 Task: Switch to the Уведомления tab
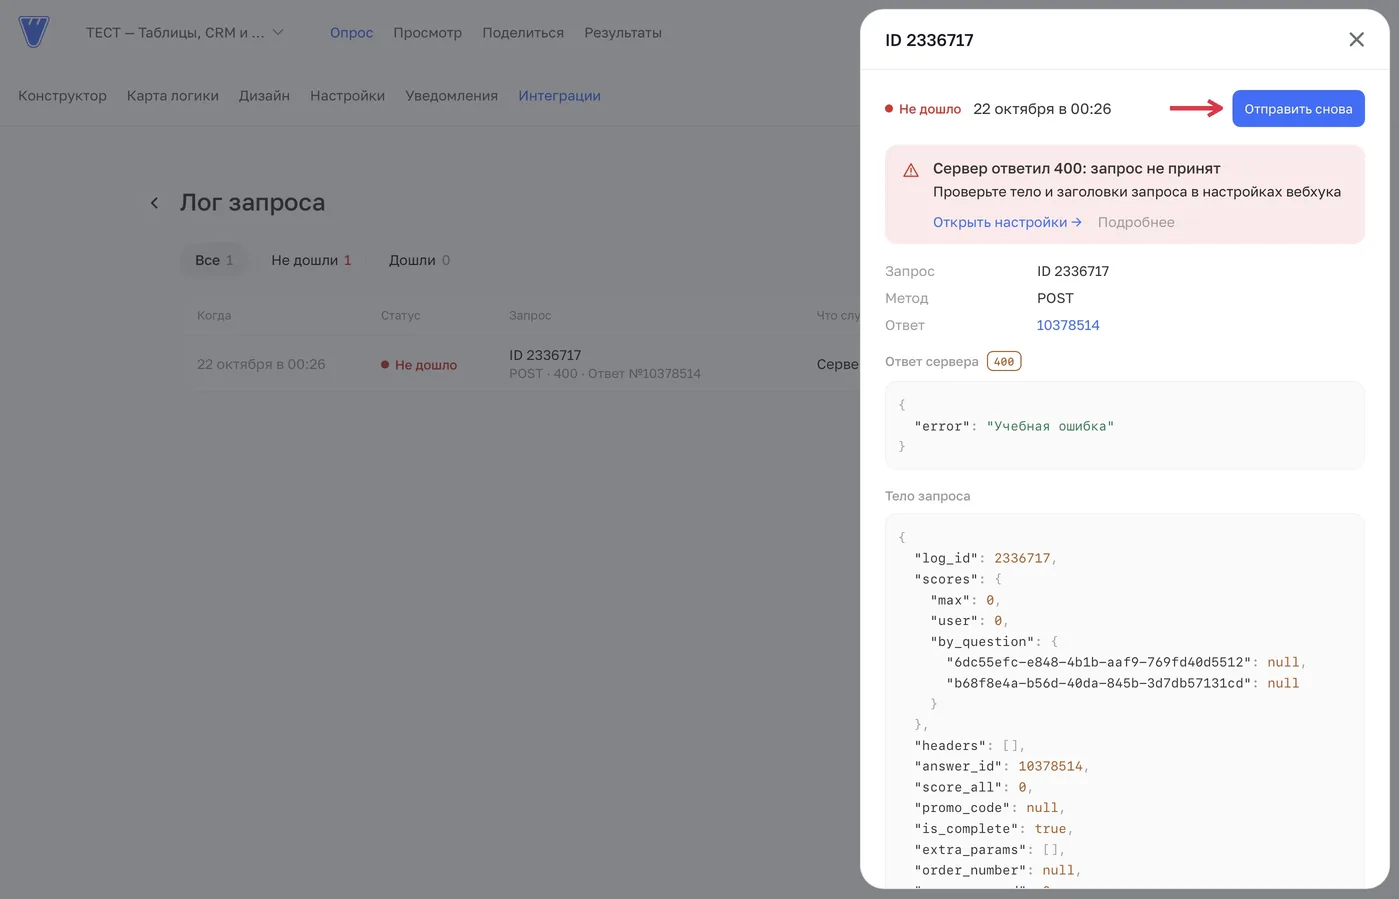[x=451, y=96]
